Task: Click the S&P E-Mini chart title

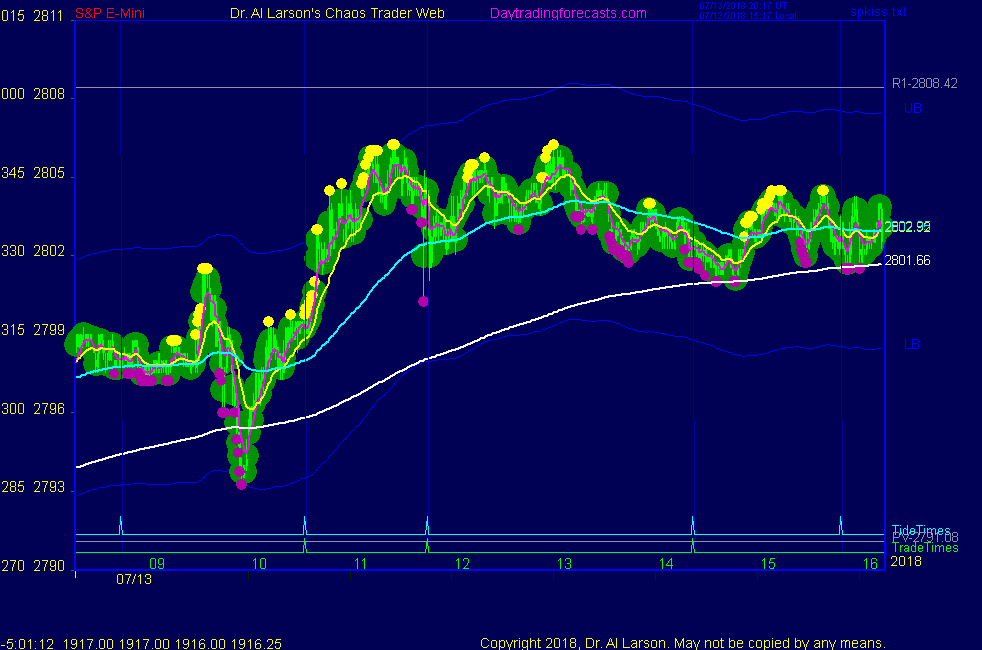Action: point(110,13)
